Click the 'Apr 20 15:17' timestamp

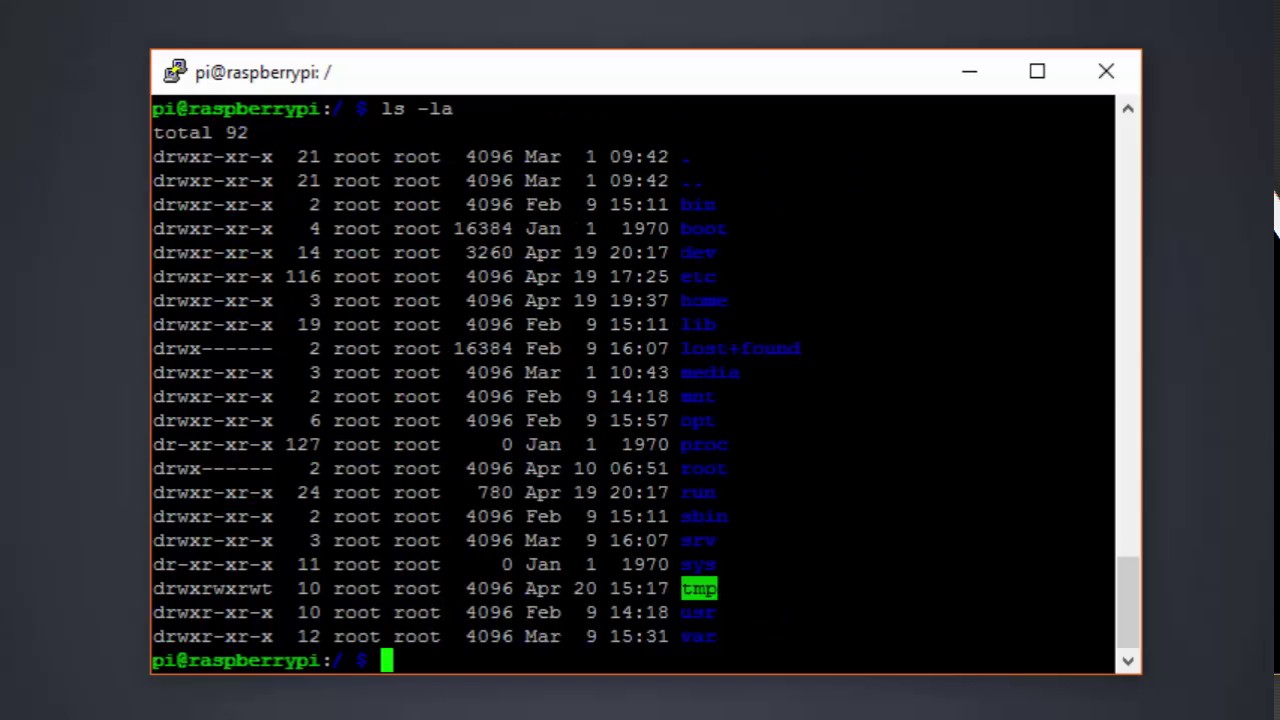596,588
